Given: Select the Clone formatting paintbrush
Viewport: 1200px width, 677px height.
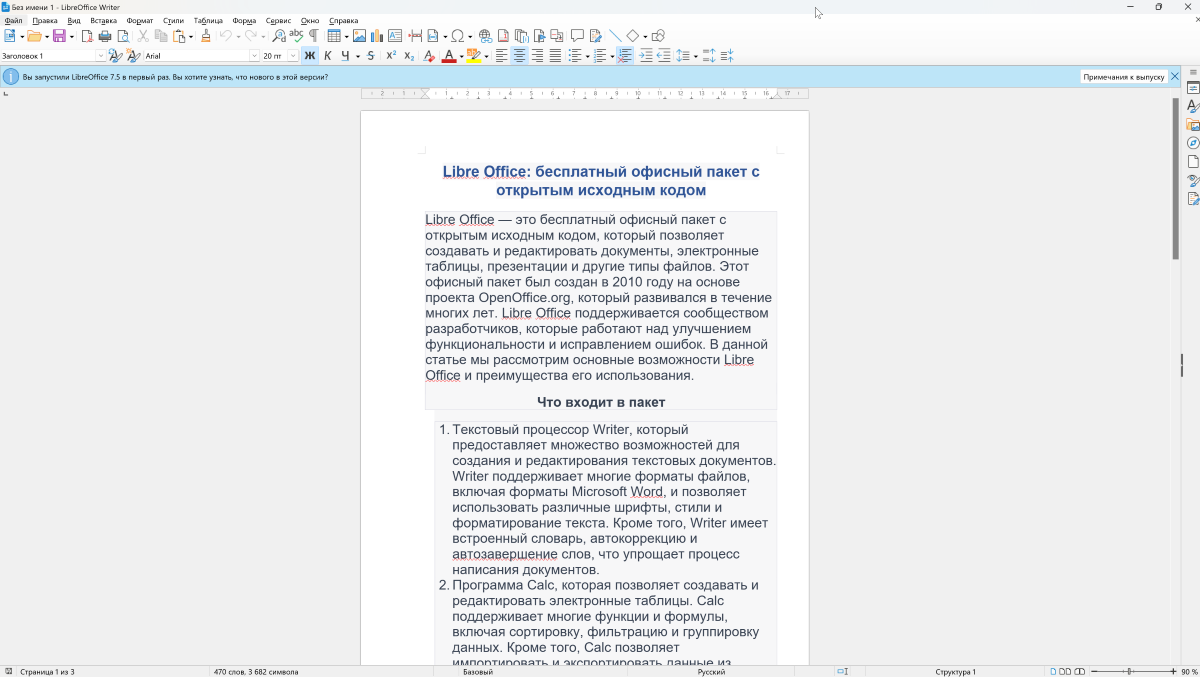Looking at the screenshot, I should pyautogui.click(x=206, y=36).
